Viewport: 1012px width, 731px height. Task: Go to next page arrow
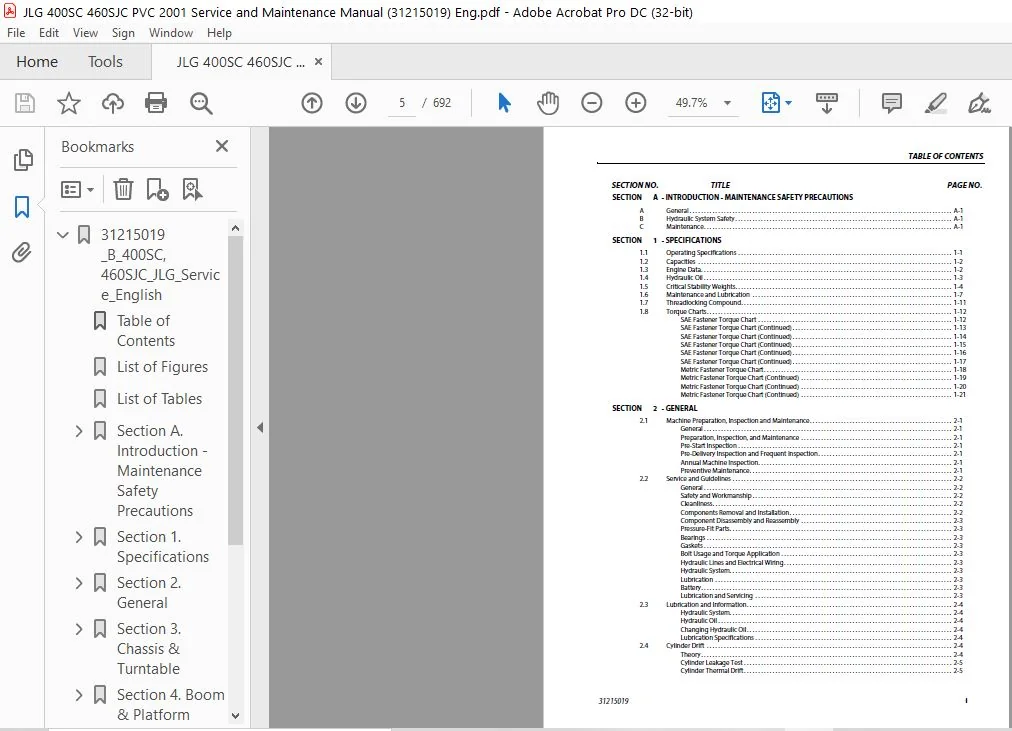(356, 103)
